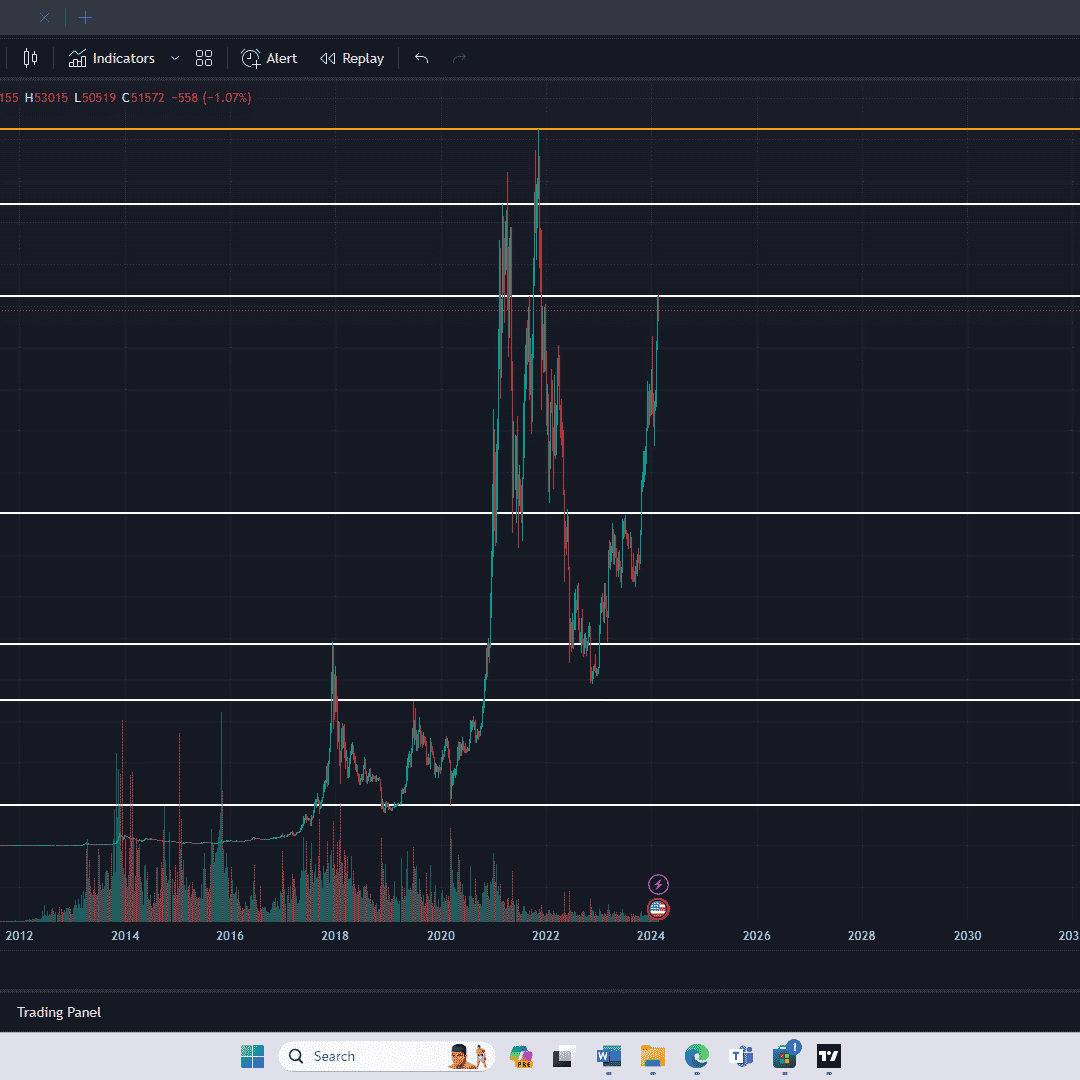Open the Windows Start menu
The image size is (1080, 1080).
[252, 1056]
